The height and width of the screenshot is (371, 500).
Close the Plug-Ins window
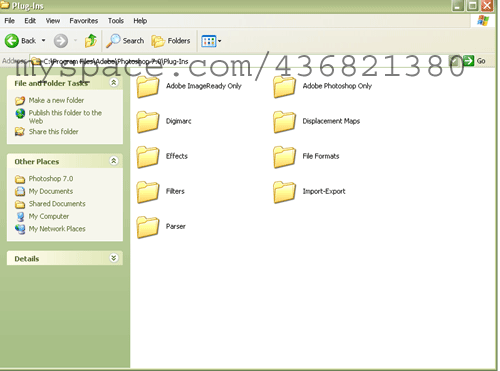click(x=487, y=6)
